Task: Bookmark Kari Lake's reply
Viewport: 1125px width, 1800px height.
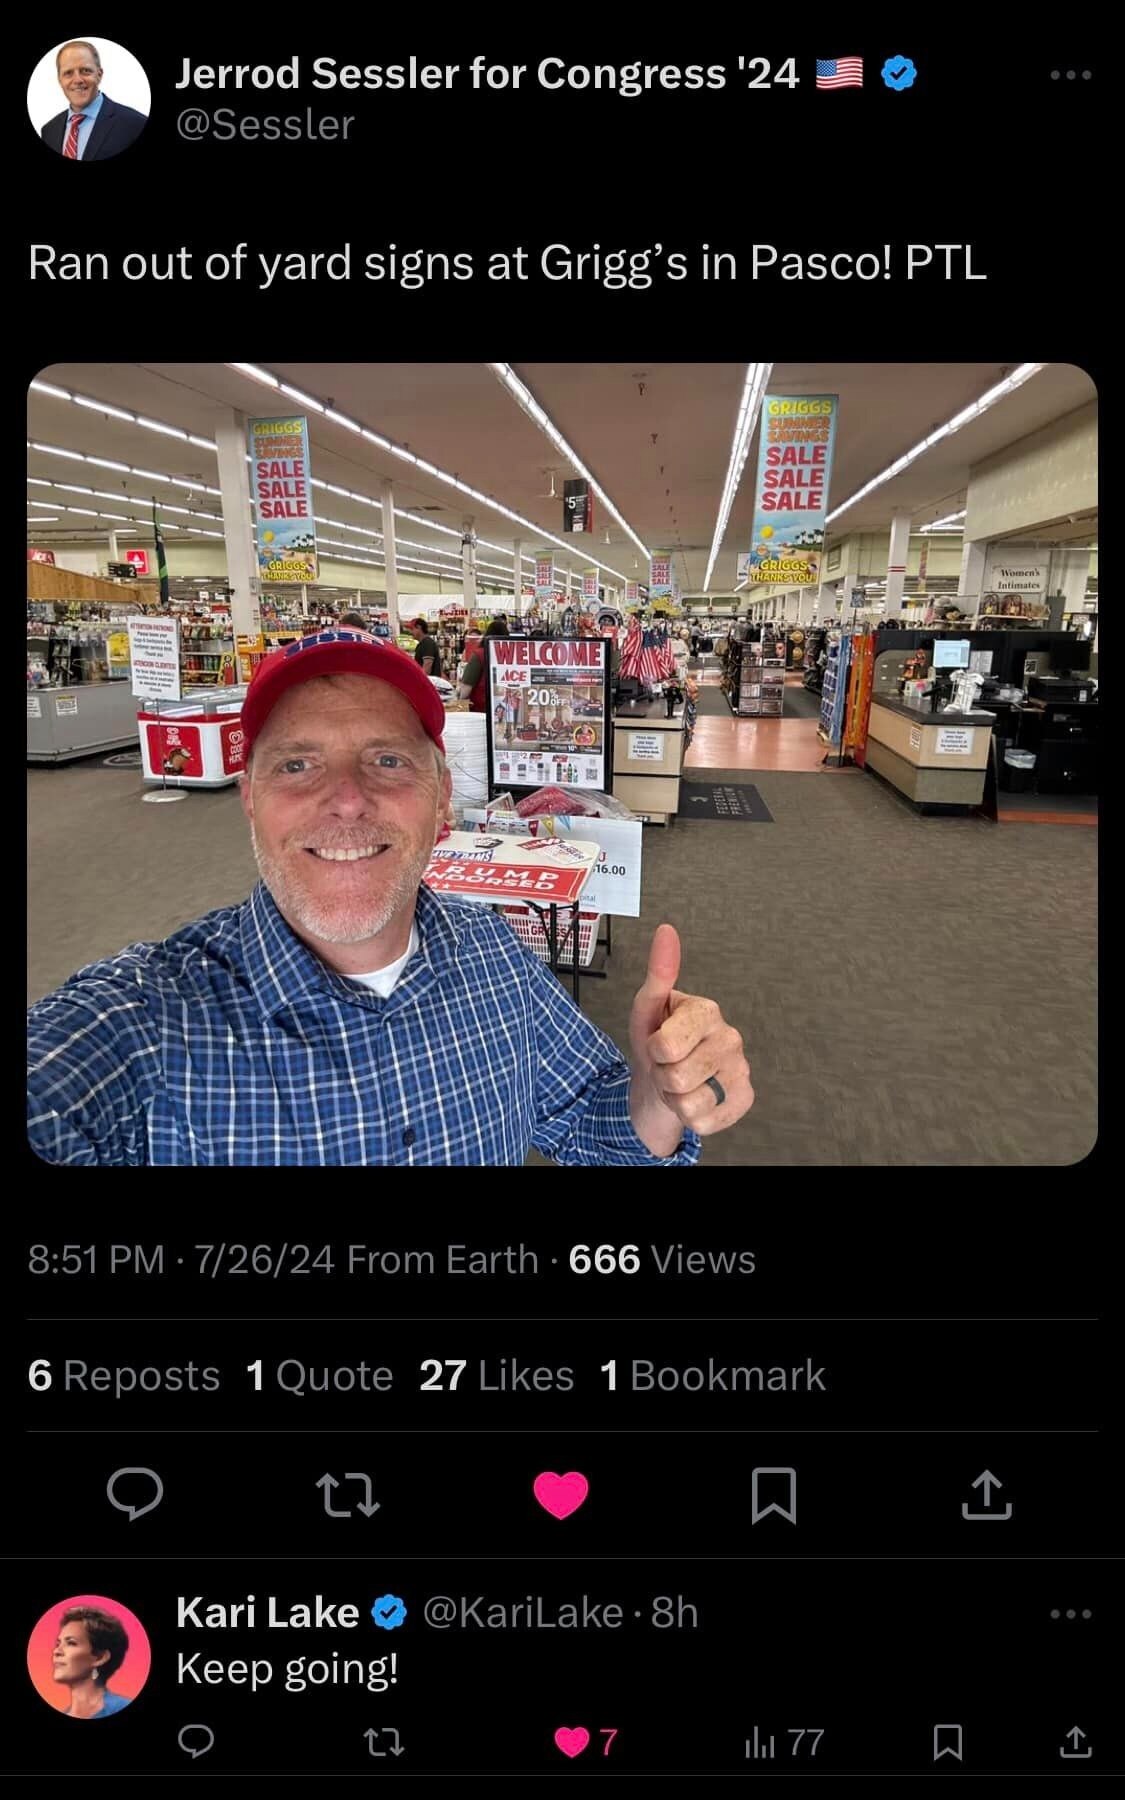Action: [x=948, y=1742]
